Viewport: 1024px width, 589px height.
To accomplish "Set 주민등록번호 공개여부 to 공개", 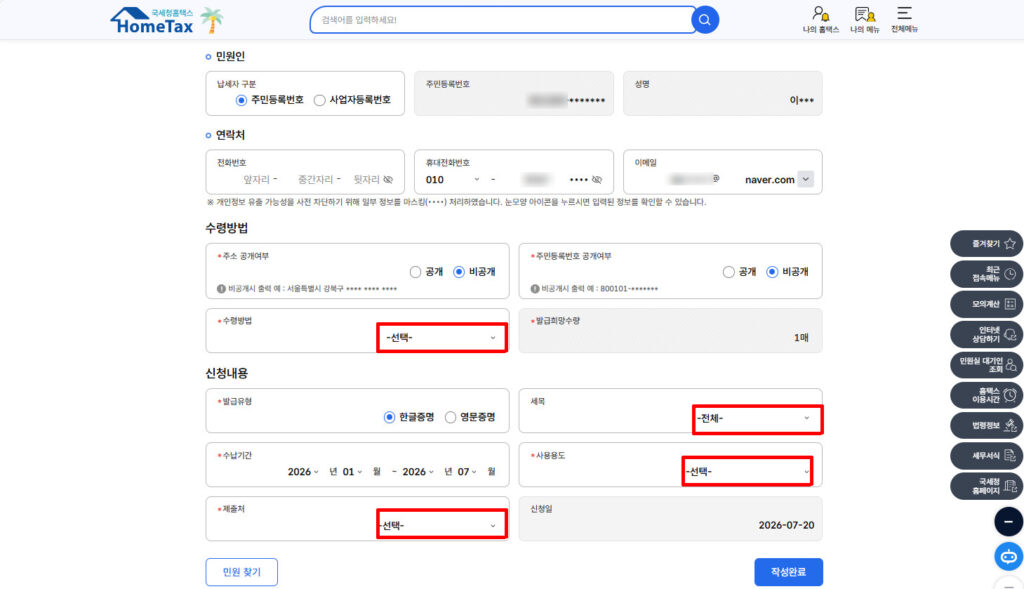I will click(x=729, y=272).
